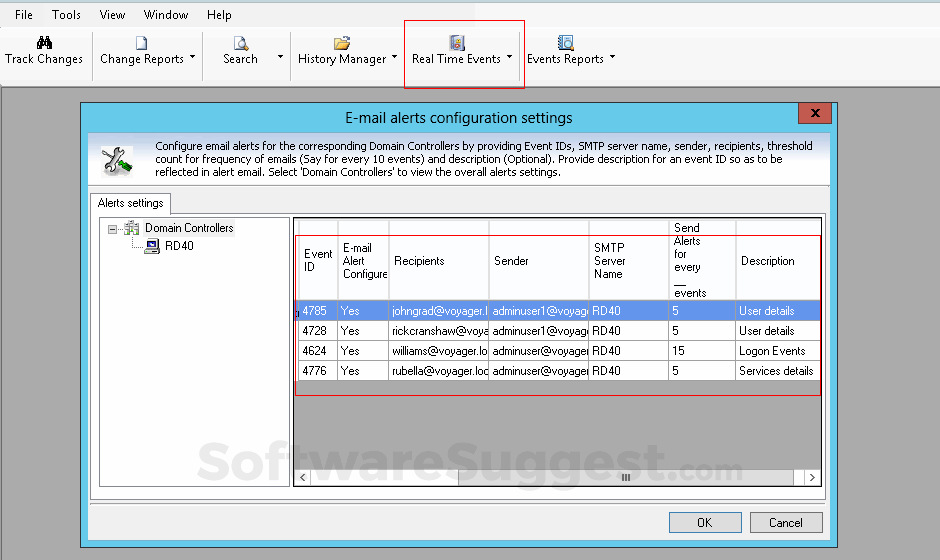Screen dimensions: 940x560
Task: Click the OK button
Action: coord(705,523)
